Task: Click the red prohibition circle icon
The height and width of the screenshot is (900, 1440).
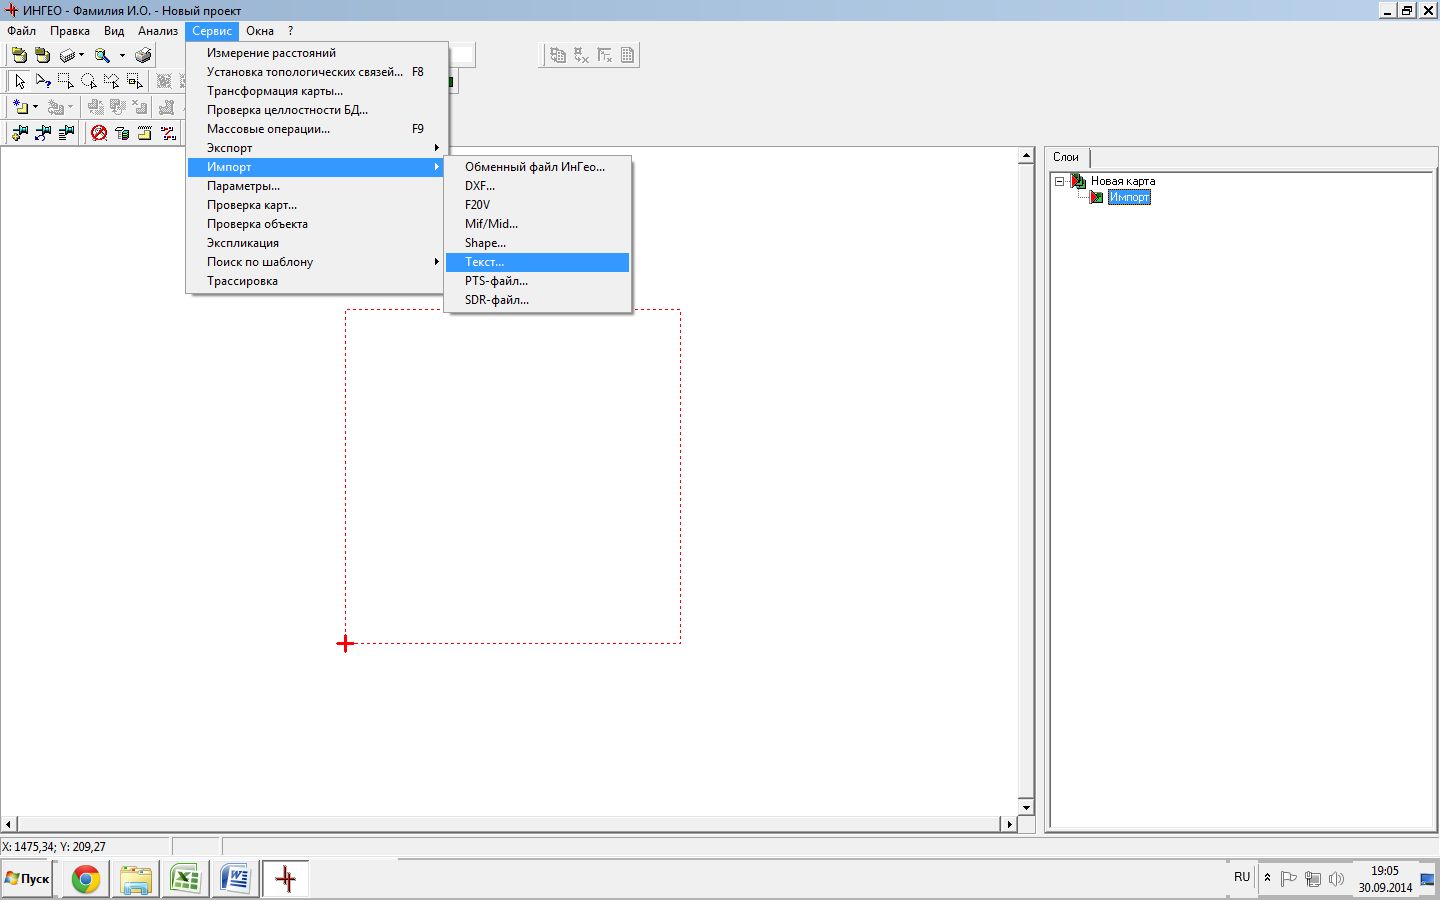Action: coord(99,133)
